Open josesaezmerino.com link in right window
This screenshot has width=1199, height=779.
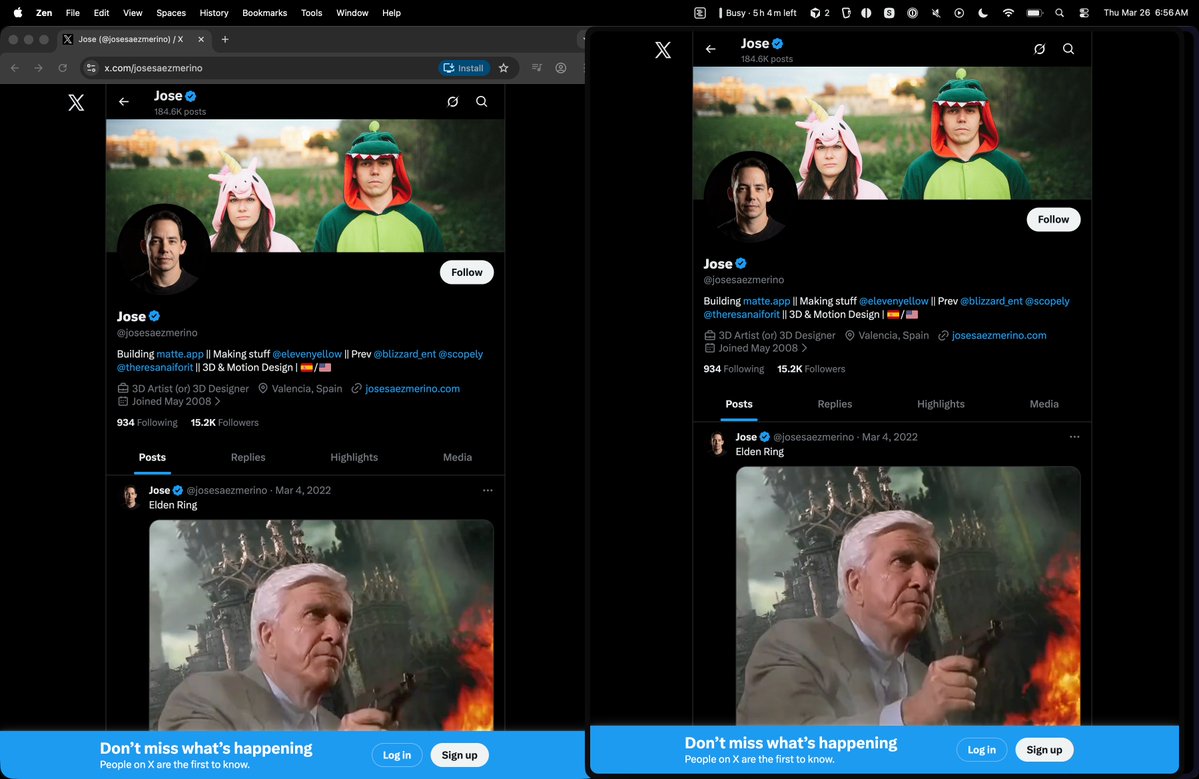pos(999,335)
